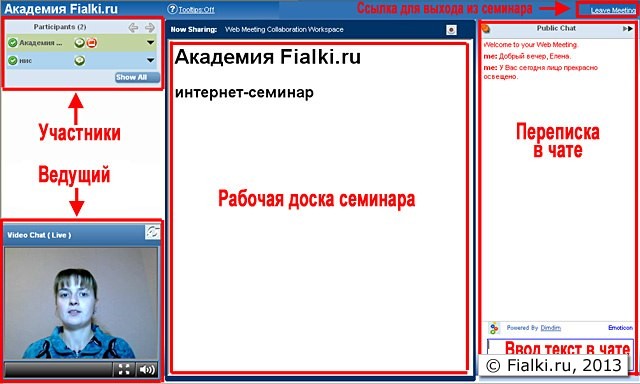Open the dropdown arrow for Академия participant
This screenshot has width=640, height=384.
point(151,42)
